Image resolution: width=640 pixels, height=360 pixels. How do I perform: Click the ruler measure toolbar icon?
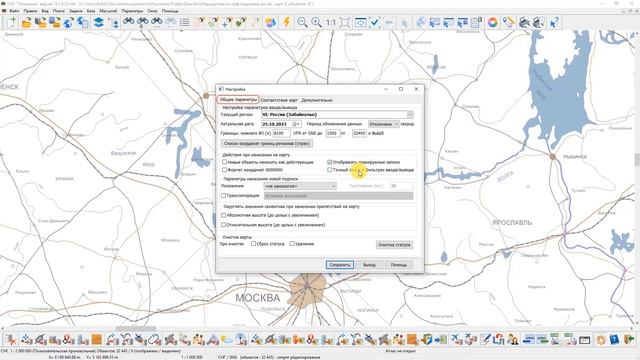(x=508, y=22)
